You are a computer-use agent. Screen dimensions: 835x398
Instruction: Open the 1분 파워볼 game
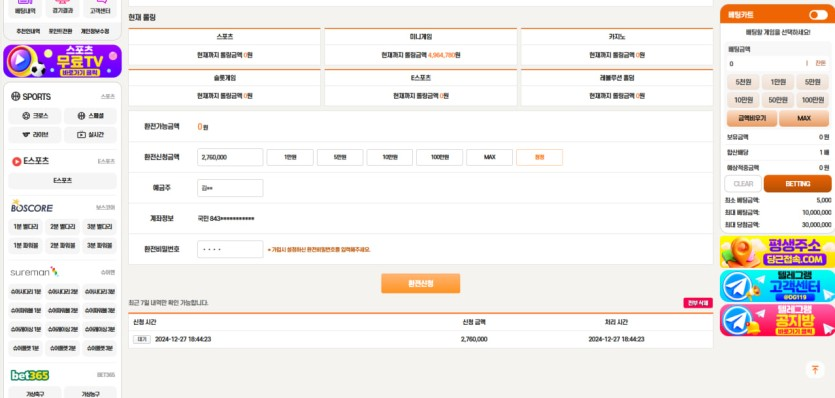26,246
